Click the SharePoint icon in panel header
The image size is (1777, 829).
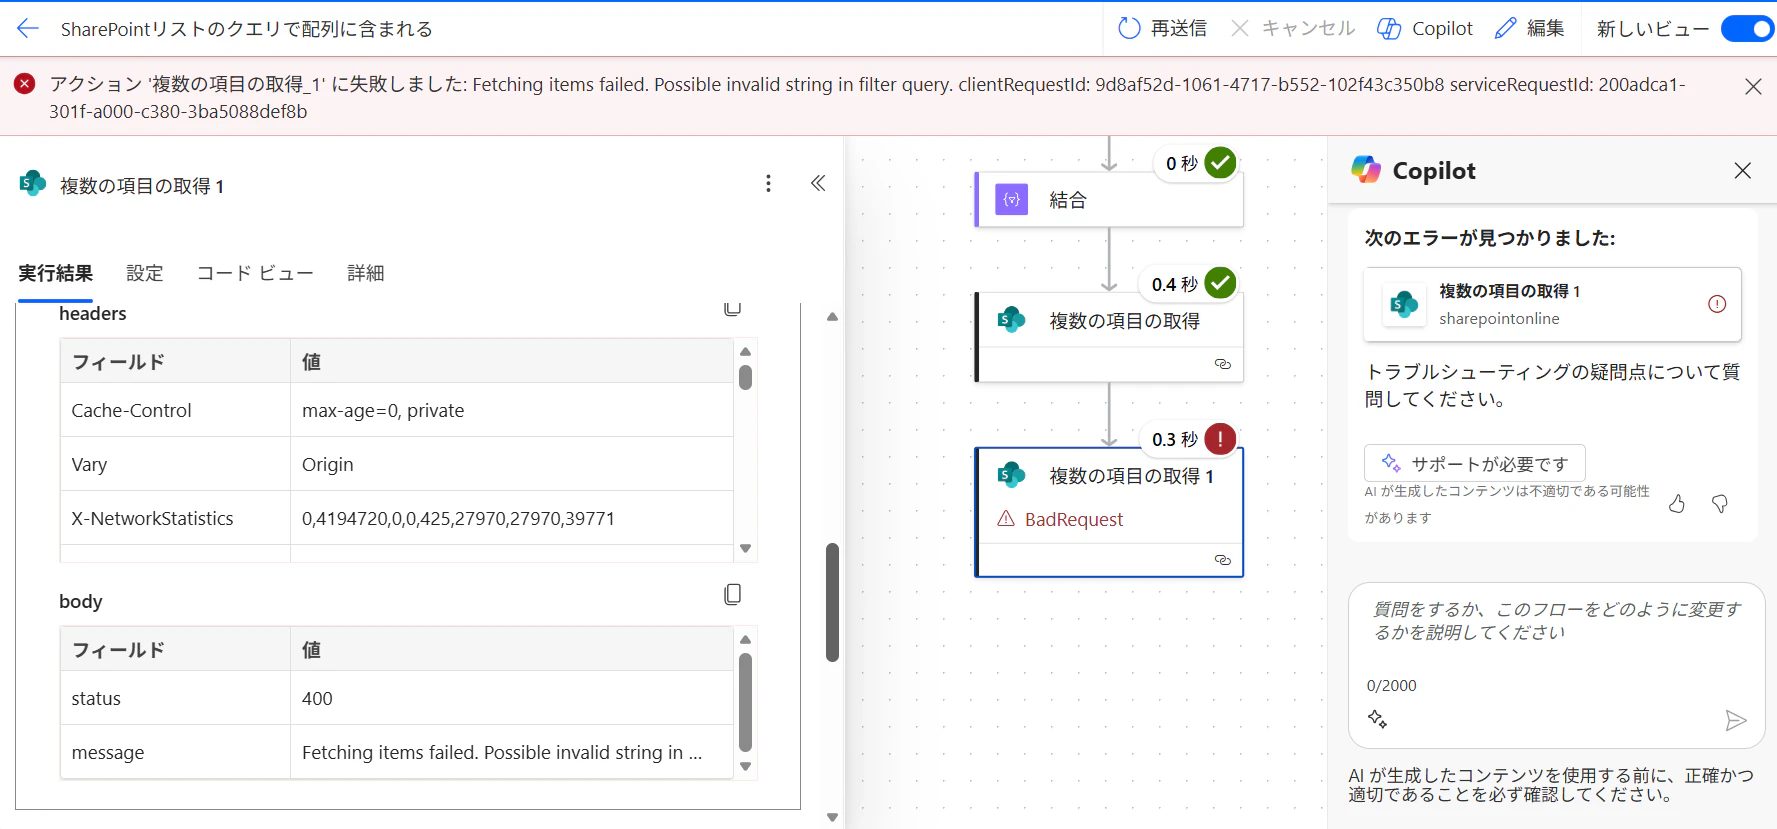33,183
